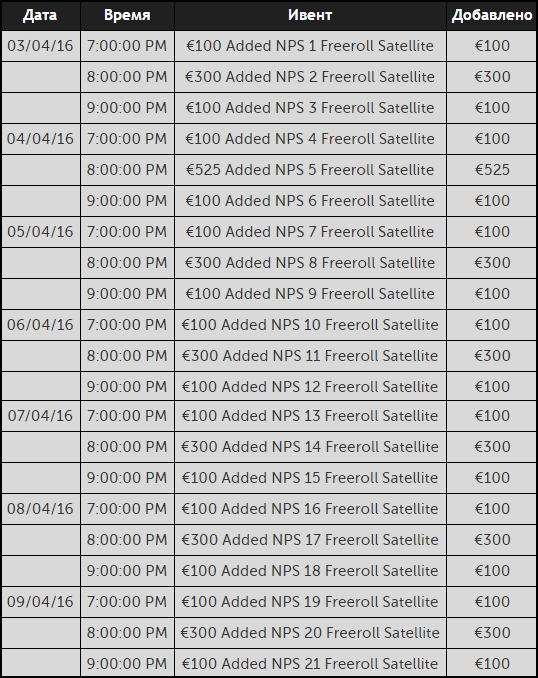Click the NPS 21 Freeroll Satellite event
The image size is (538, 678).
click(x=310, y=664)
